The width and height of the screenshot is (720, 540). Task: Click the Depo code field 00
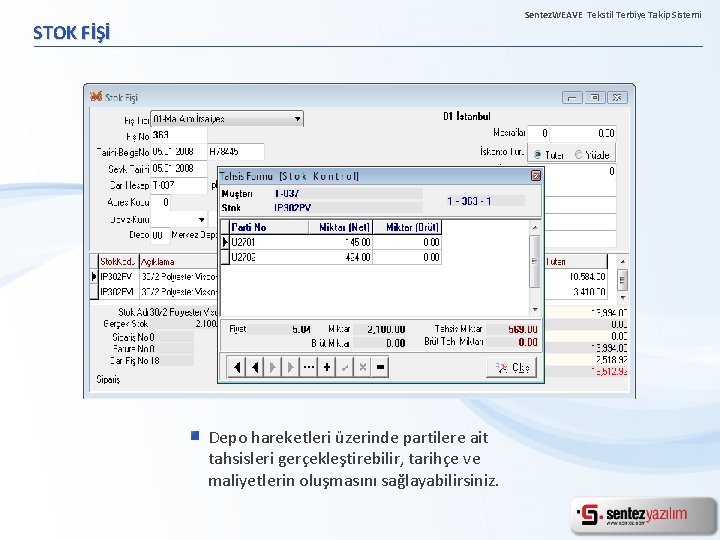coord(161,235)
